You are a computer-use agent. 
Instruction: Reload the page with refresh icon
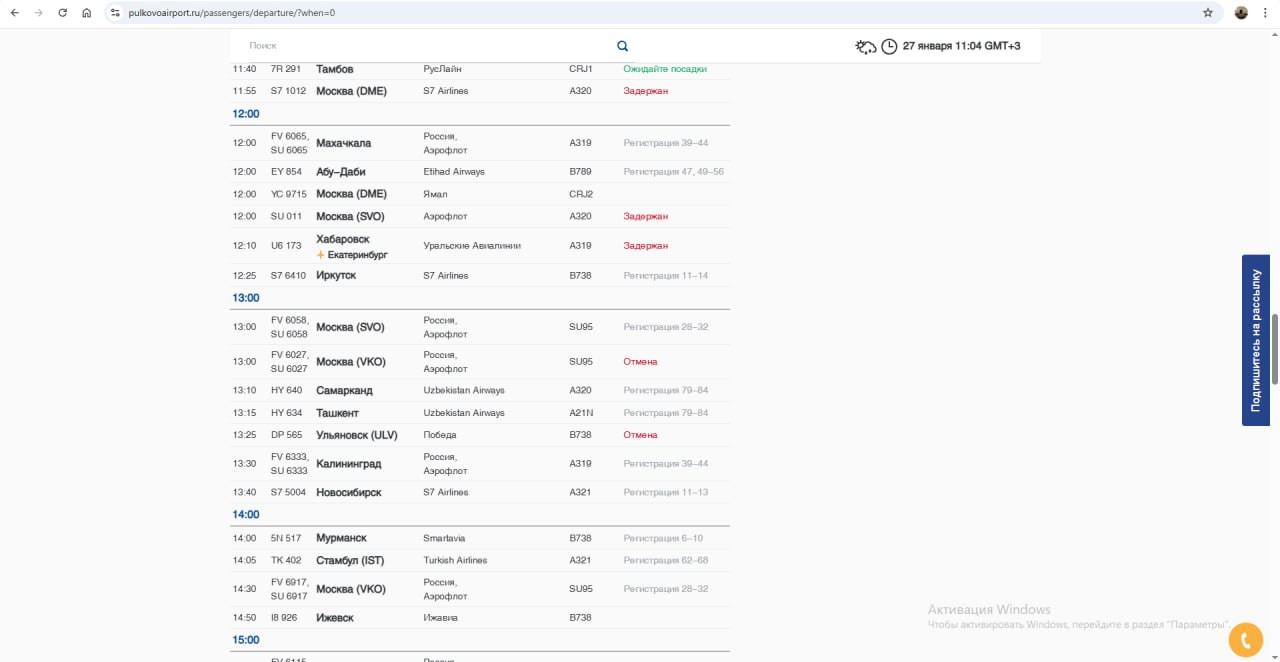[62, 13]
